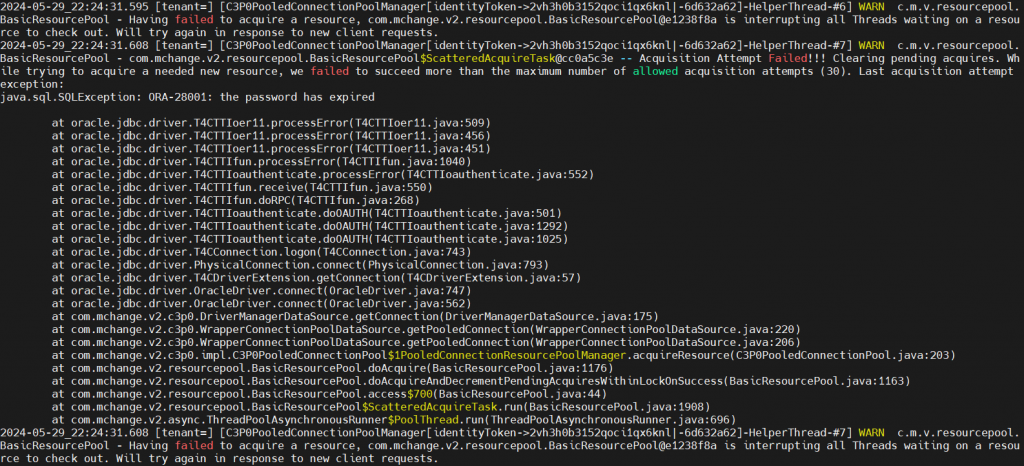Click the 'java.sql.SQLException' exception name

pyautogui.click(x=72, y=97)
